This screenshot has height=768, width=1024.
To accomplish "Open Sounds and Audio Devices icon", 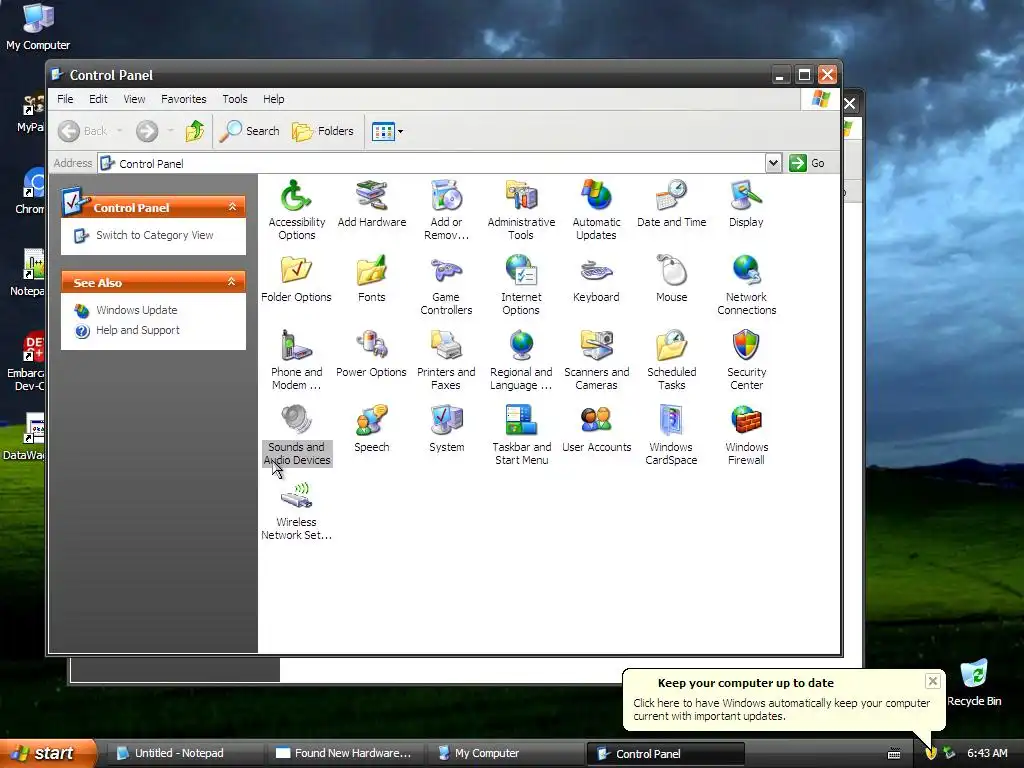I will click(x=296, y=434).
